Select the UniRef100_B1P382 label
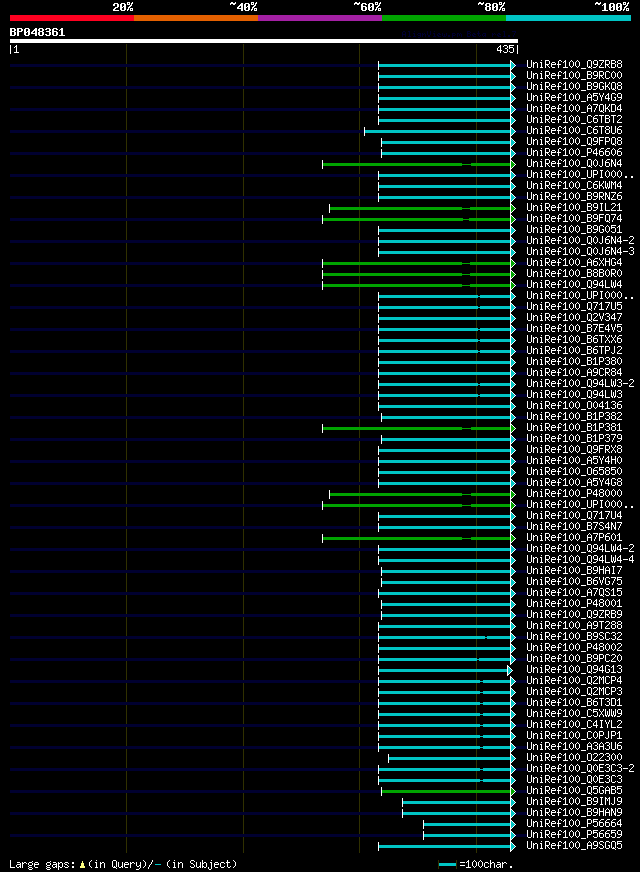Image resolution: width=640 pixels, height=872 pixels. 574,417
